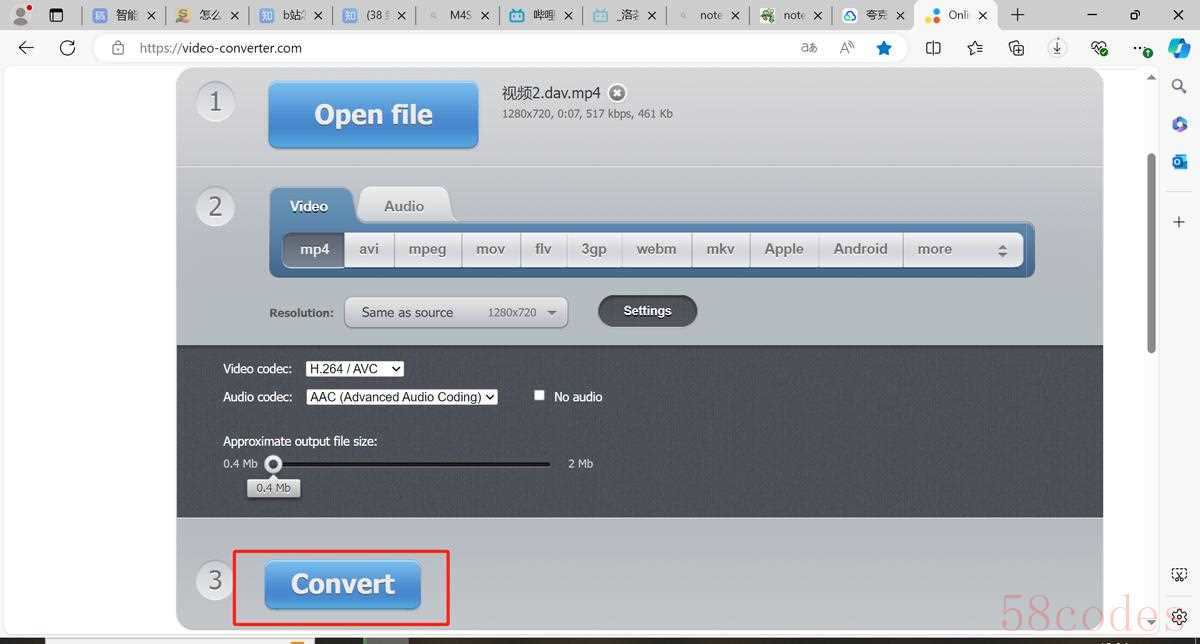Switch to the Audio tab
The width and height of the screenshot is (1200, 644).
404,206
